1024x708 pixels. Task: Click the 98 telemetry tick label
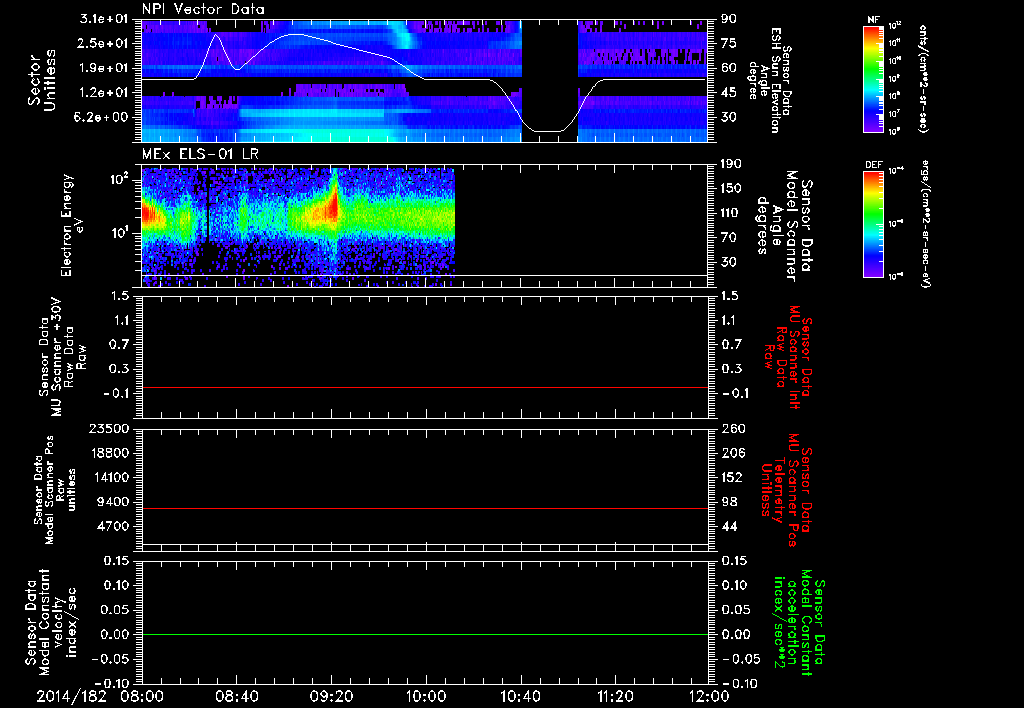click(x=729, y=502)
